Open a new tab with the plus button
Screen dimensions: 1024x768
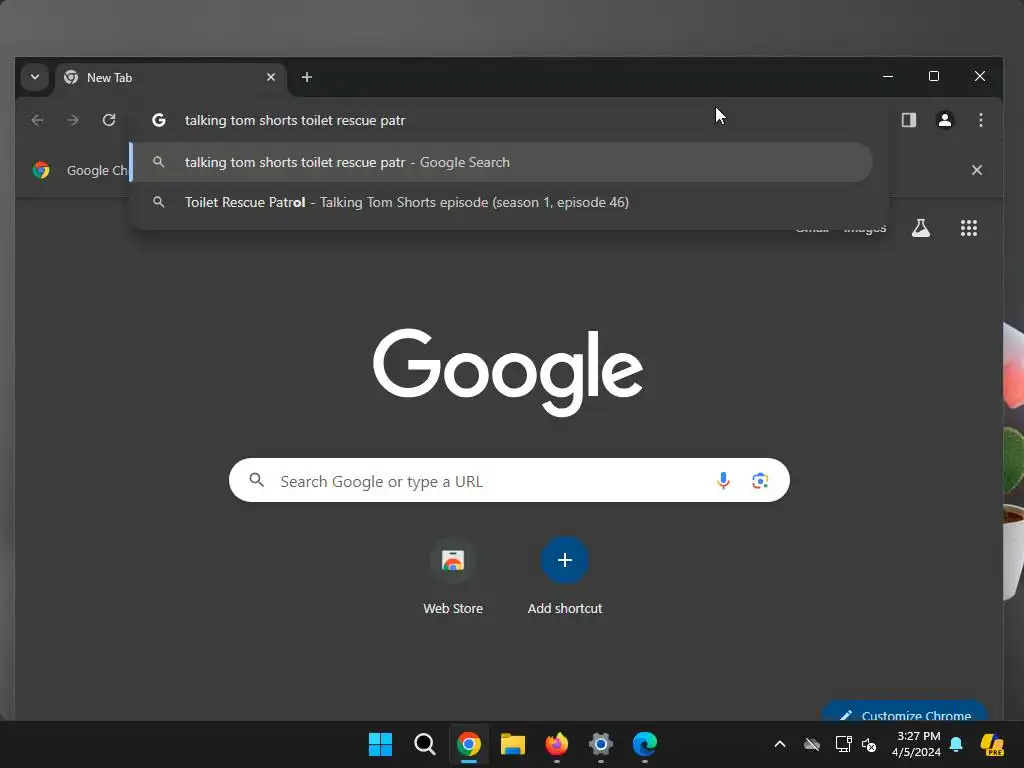tap(306, 77)
